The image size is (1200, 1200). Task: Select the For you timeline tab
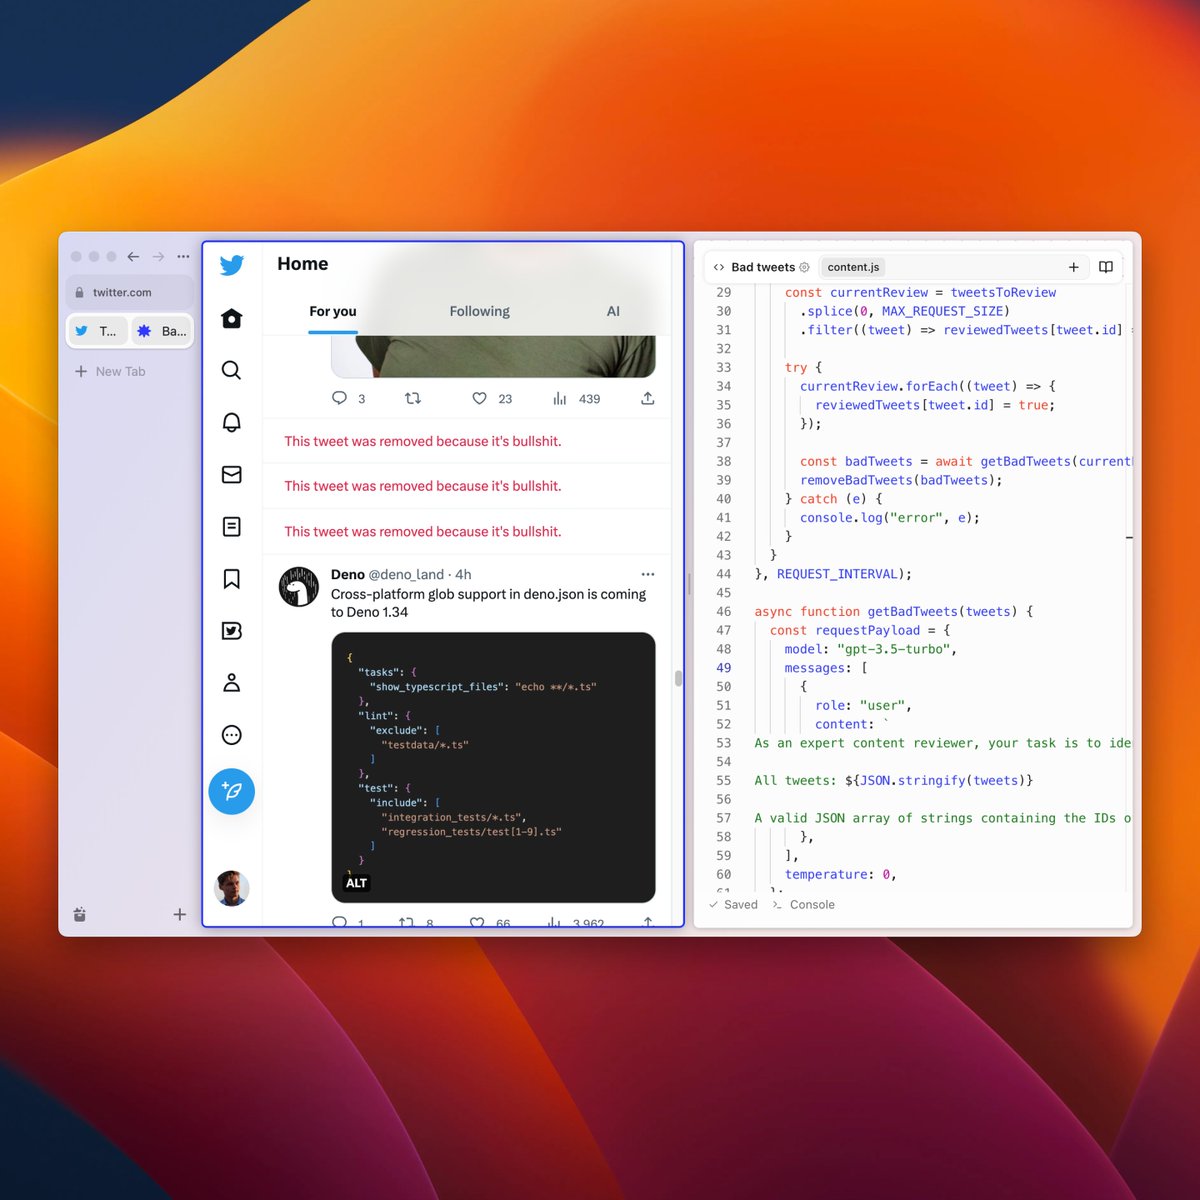coord(333,312)
